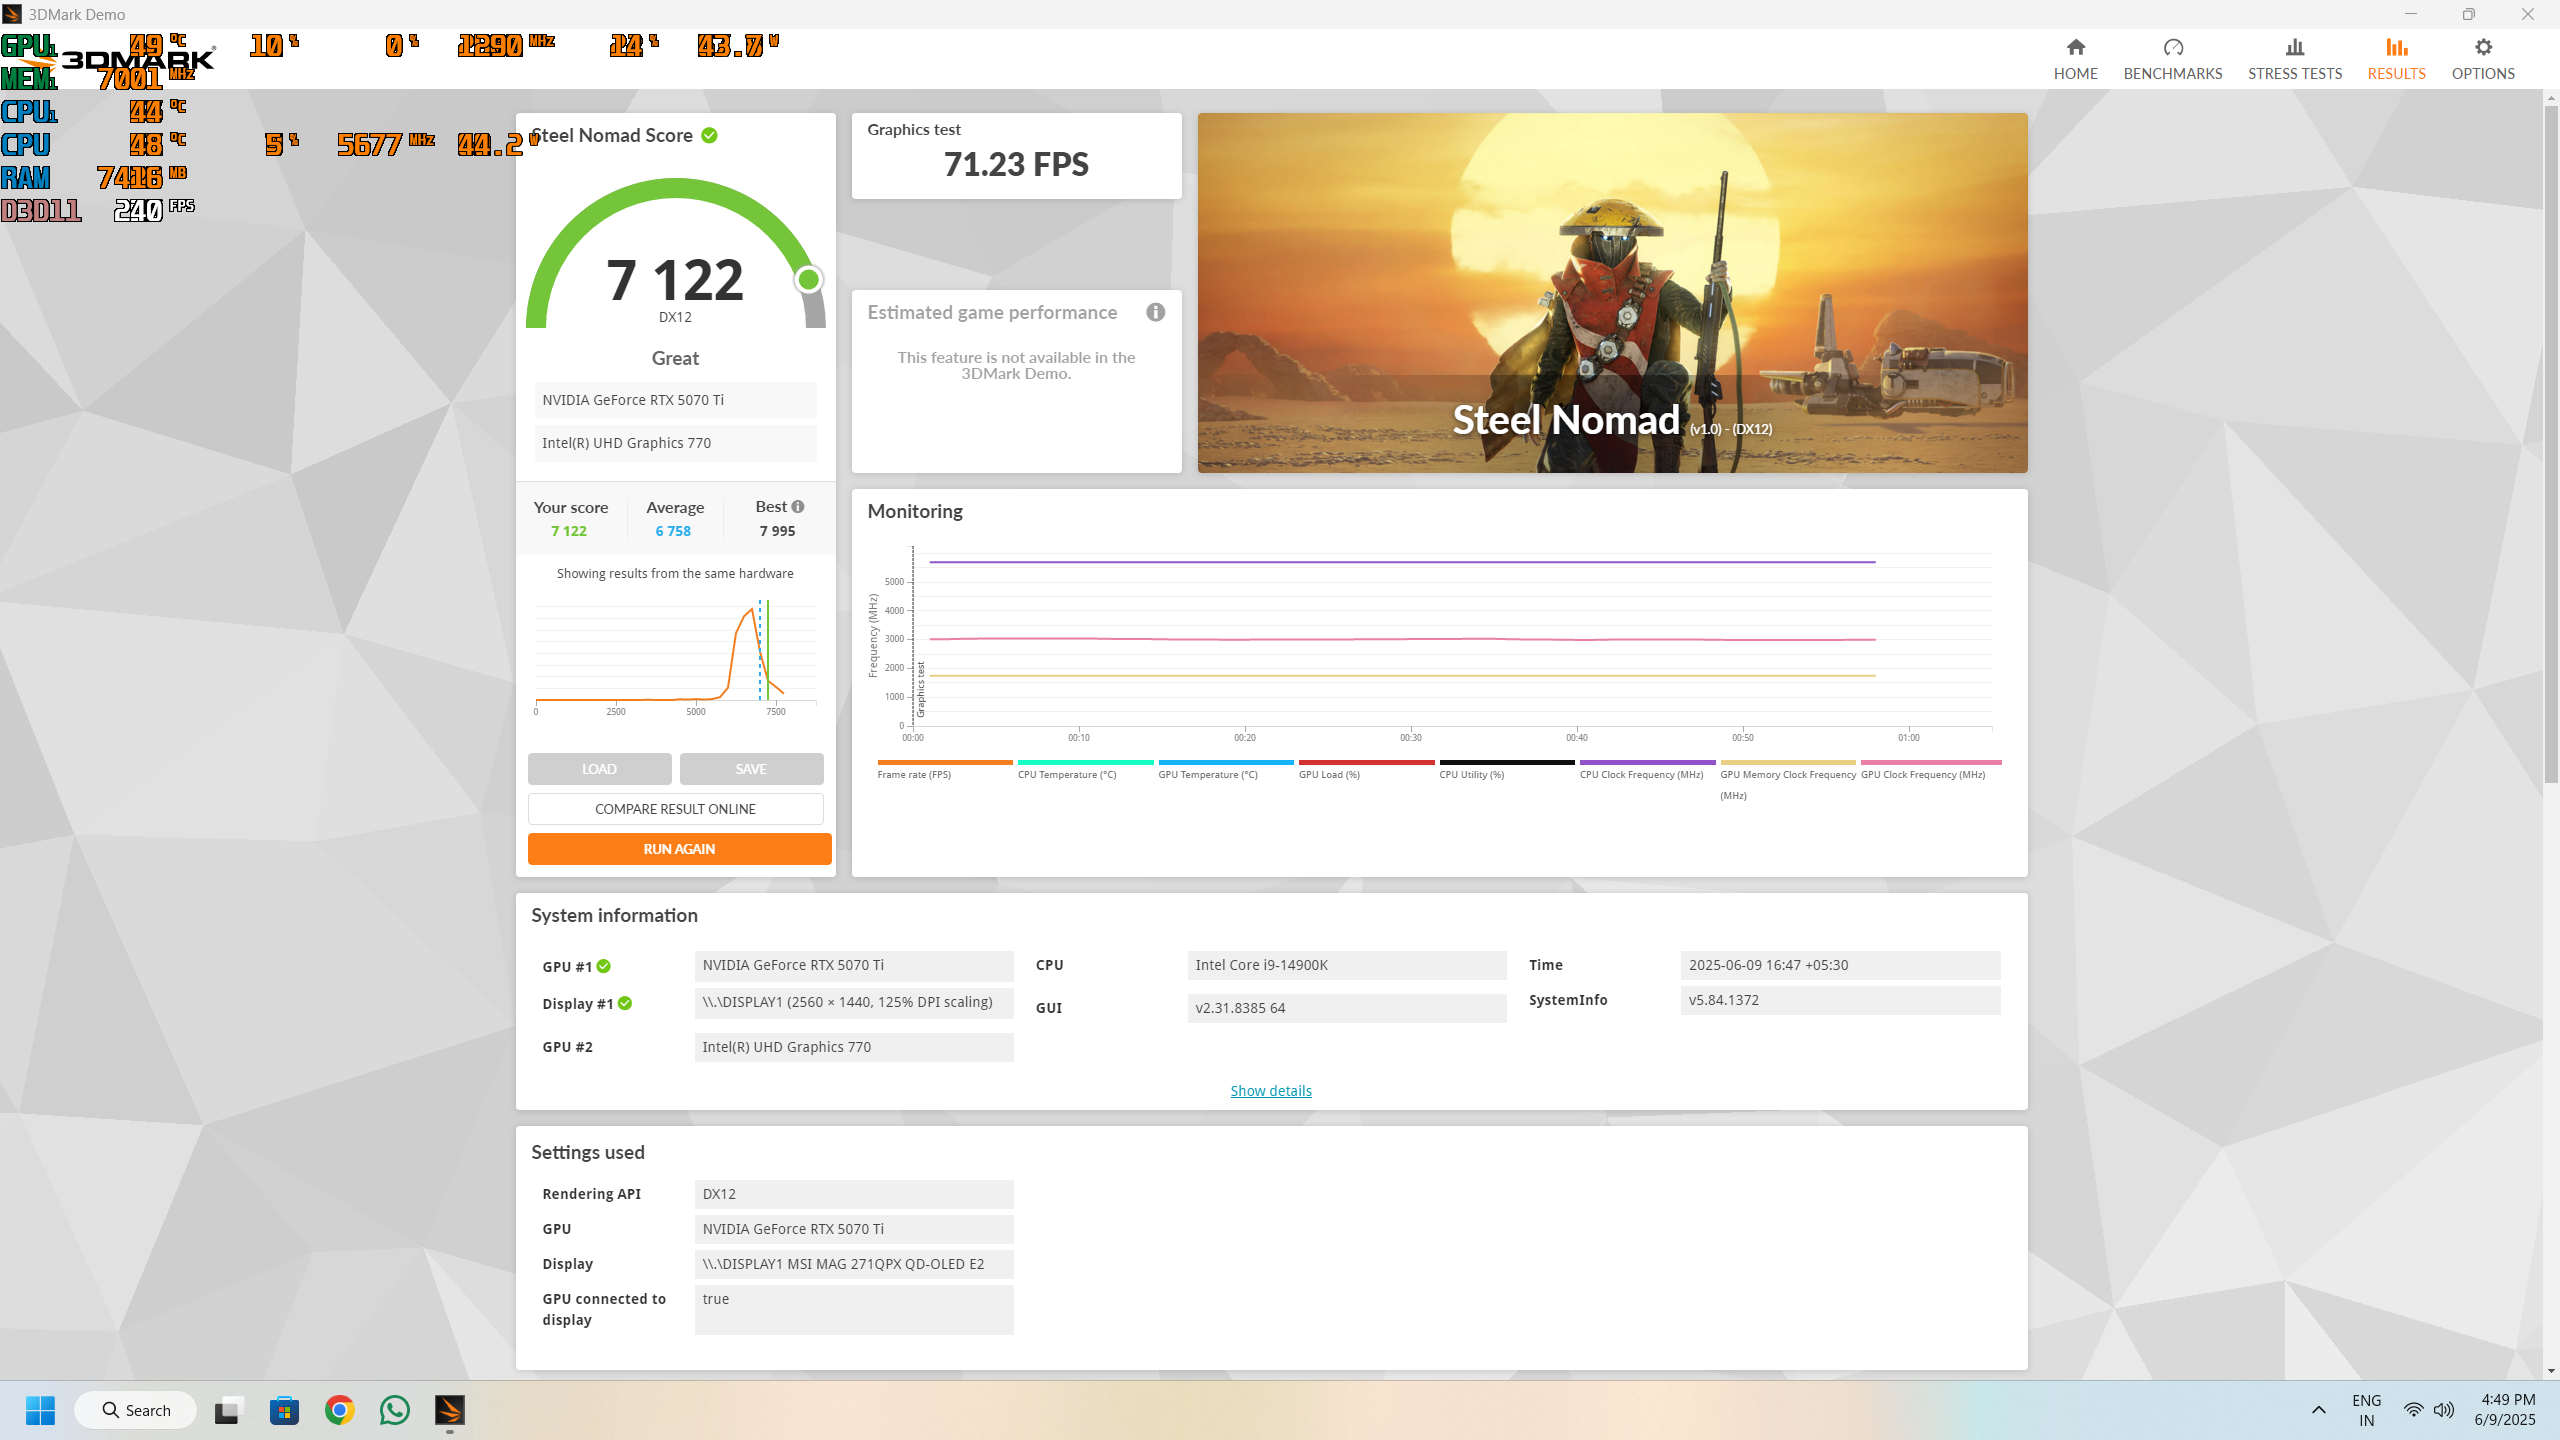This screenshot has width=2560, height=1440.
Task: Toggle Frame rate (FPS) legend swatch
Action: 944,763
